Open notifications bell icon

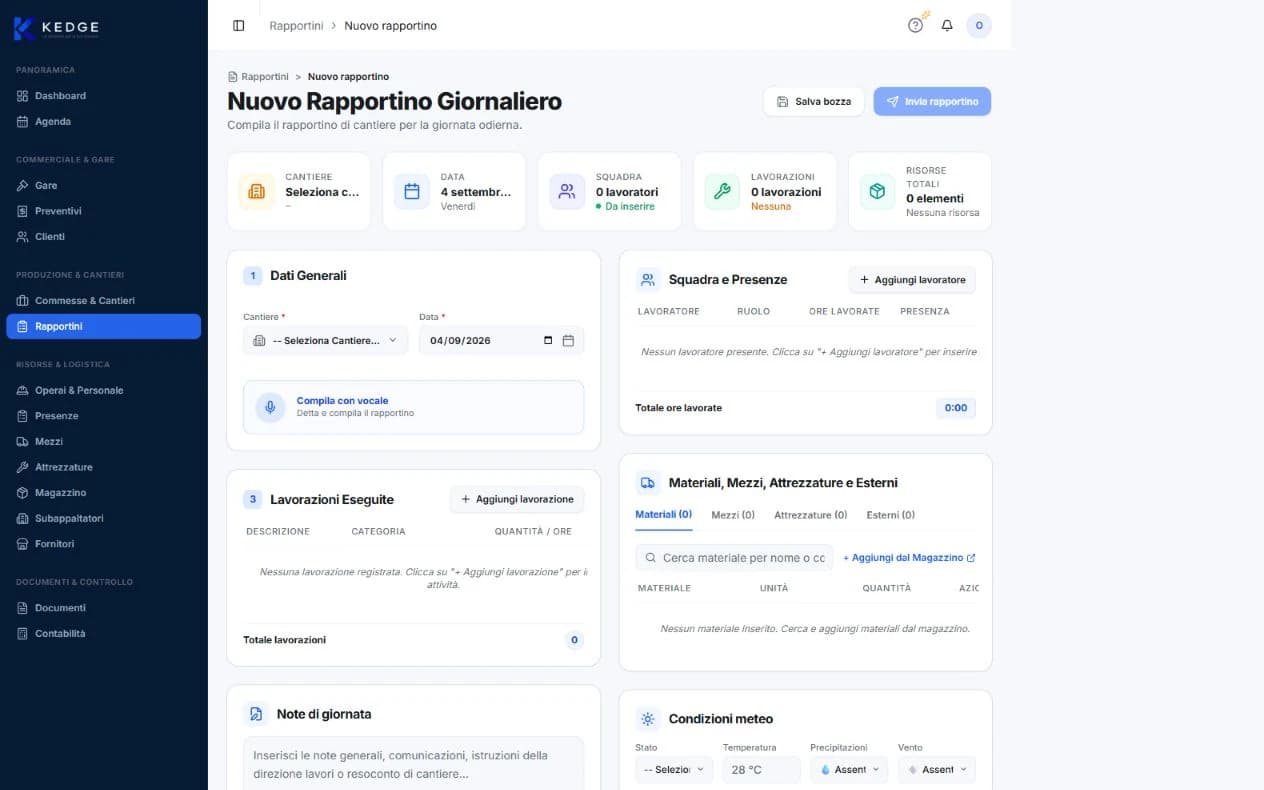(x=947, y=25)
